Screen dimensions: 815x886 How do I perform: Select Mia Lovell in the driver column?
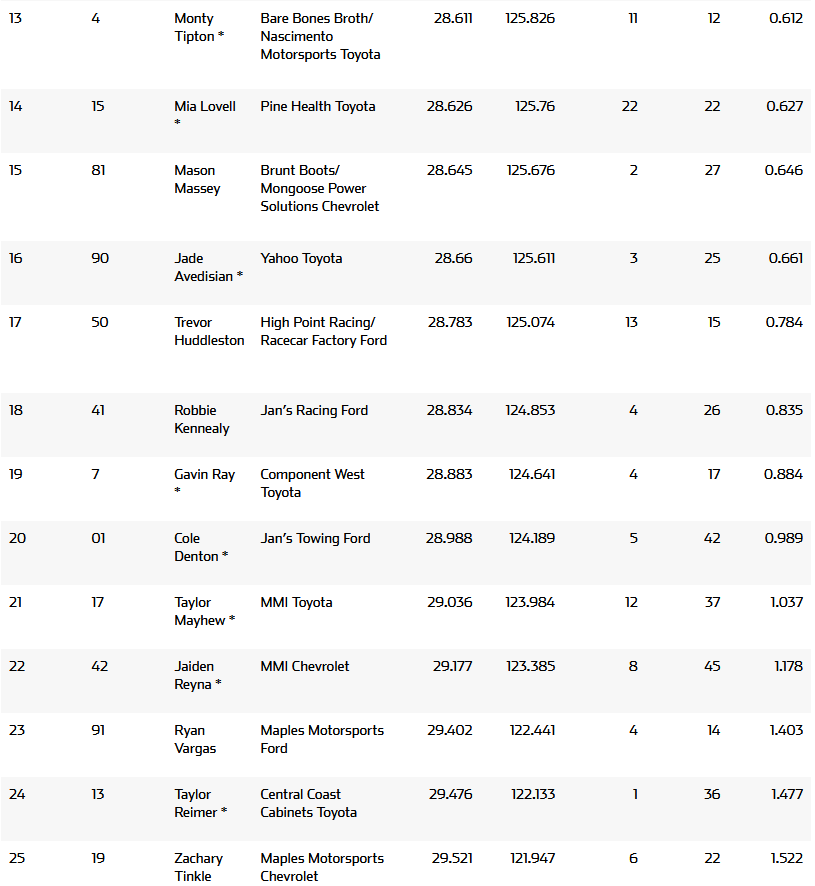[204, 106]
